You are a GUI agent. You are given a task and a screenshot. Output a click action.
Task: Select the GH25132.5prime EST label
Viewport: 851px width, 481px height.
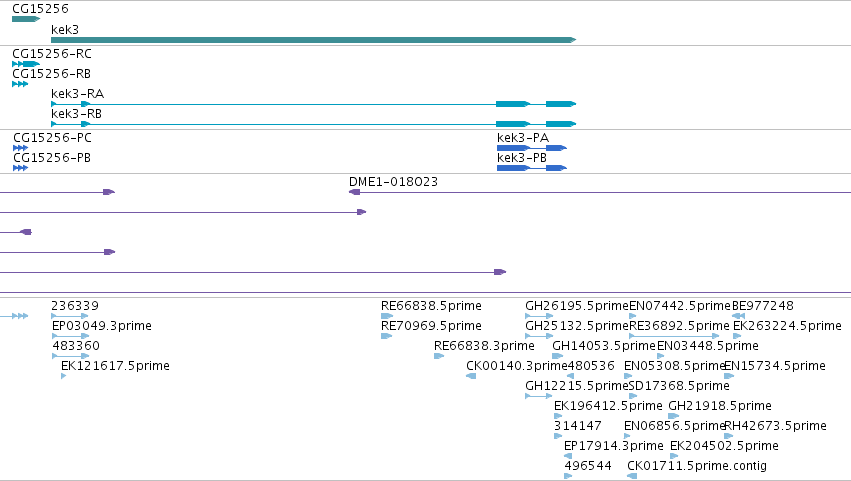pyautogui.click(x=576, y=326)
